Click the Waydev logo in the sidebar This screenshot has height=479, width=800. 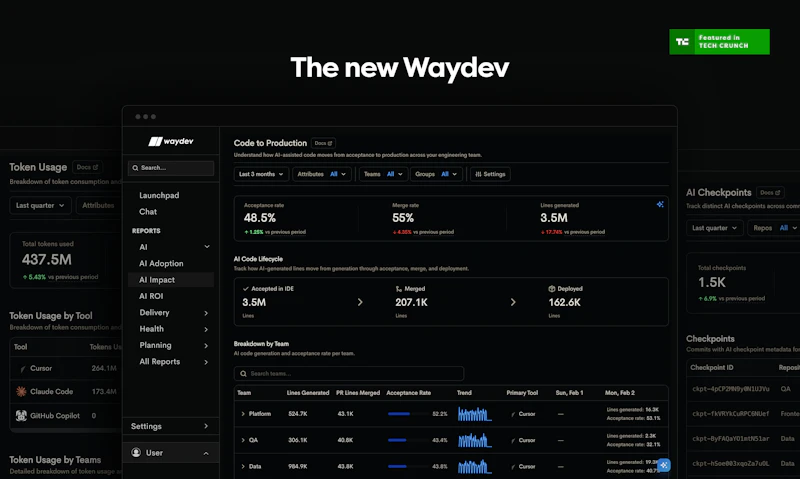(171, 141)
